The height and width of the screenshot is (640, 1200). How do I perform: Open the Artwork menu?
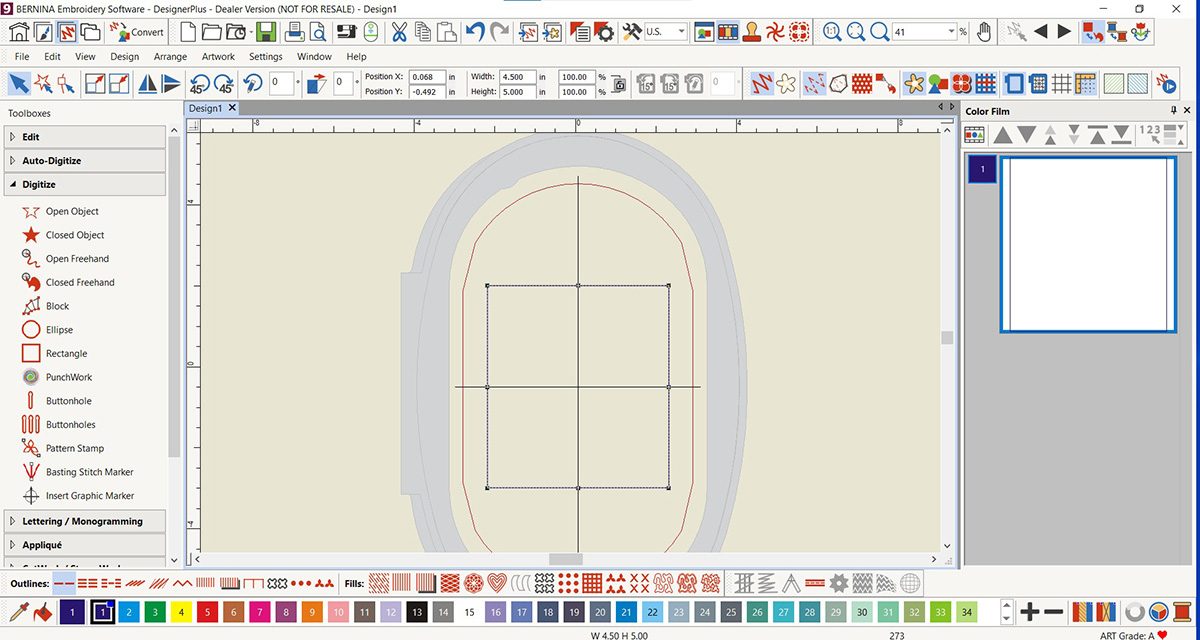click(x=218, y=57)
